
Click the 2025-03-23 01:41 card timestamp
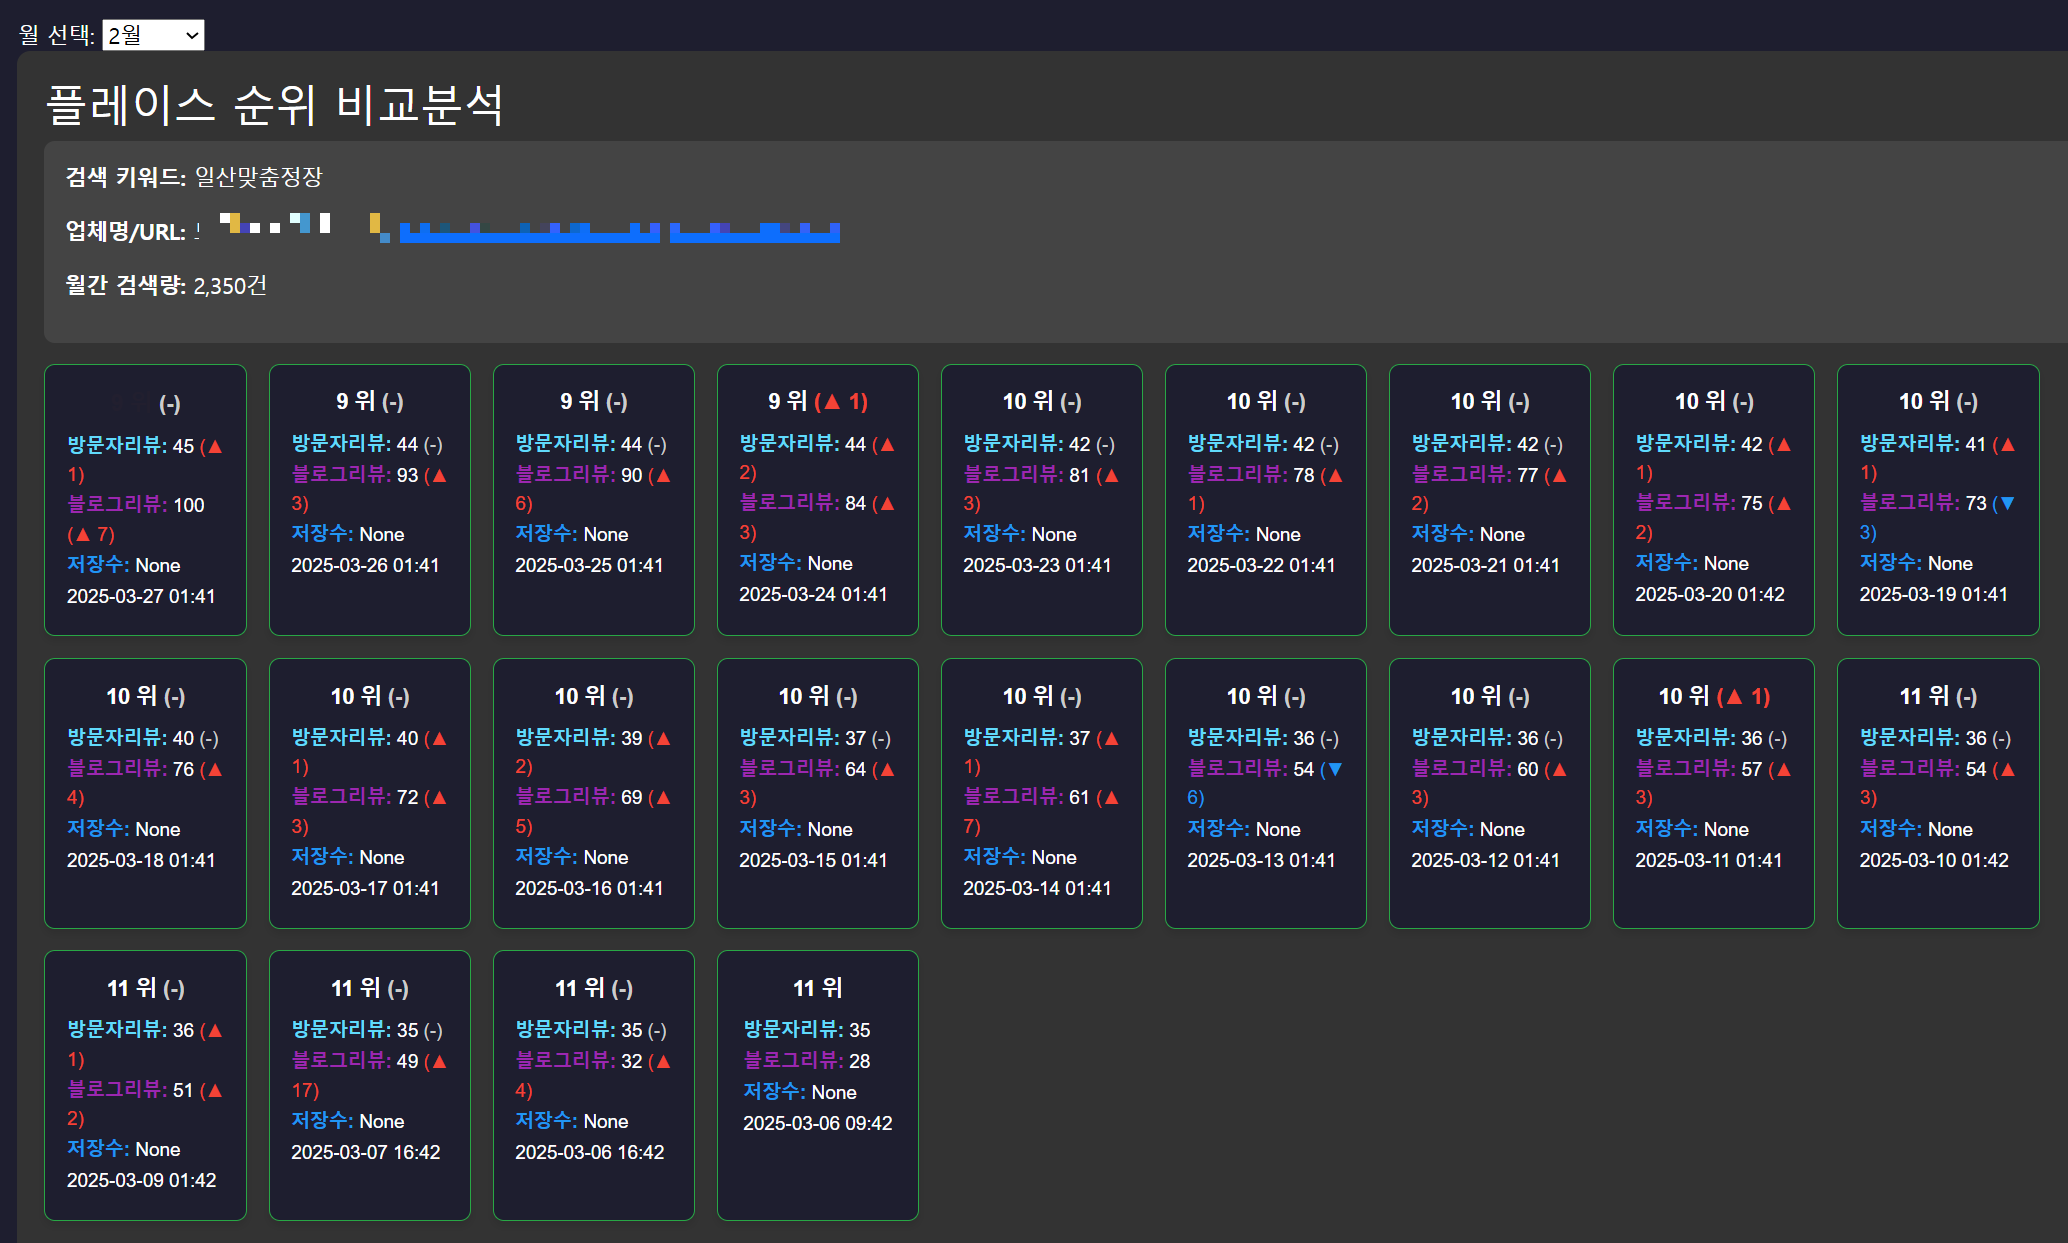(1036, 565)
